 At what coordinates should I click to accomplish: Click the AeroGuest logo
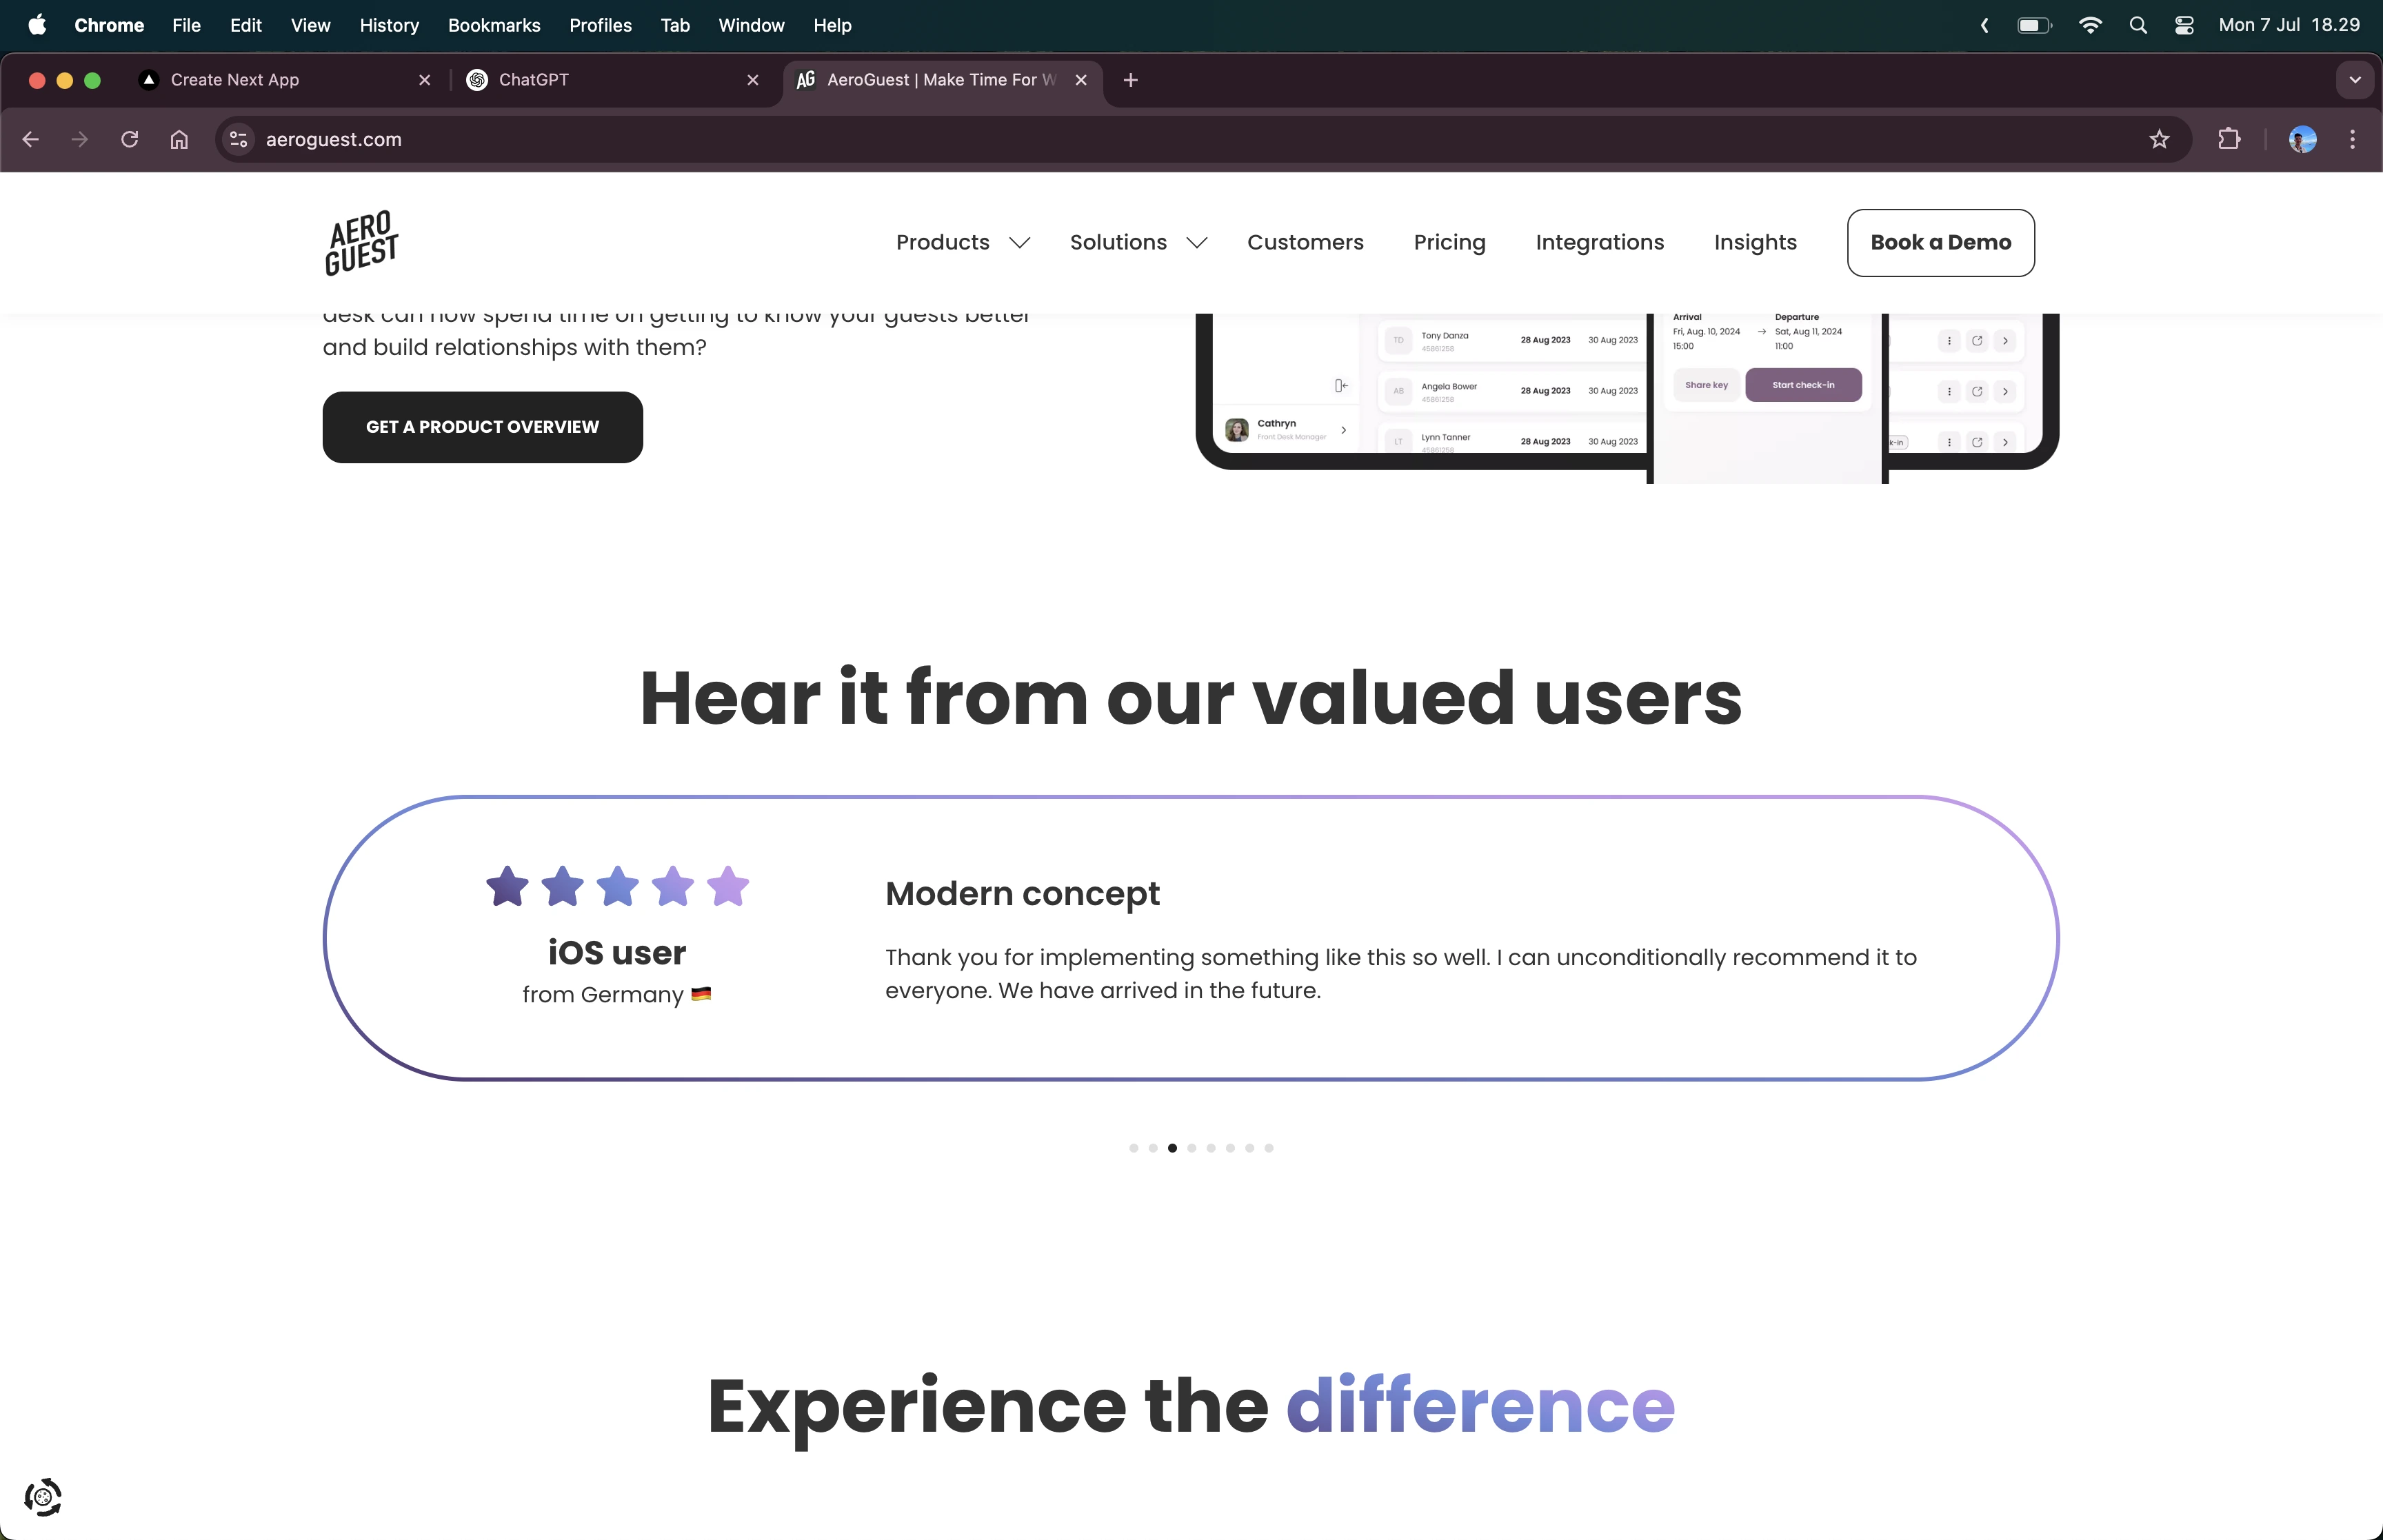coord(361,243)
